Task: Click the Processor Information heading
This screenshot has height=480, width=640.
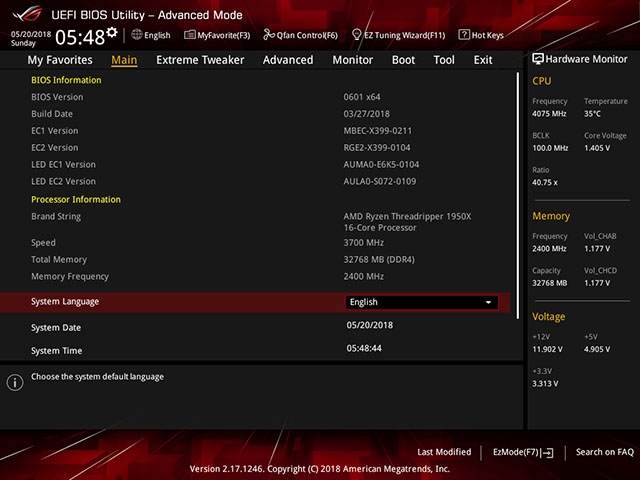Action: 76,200
